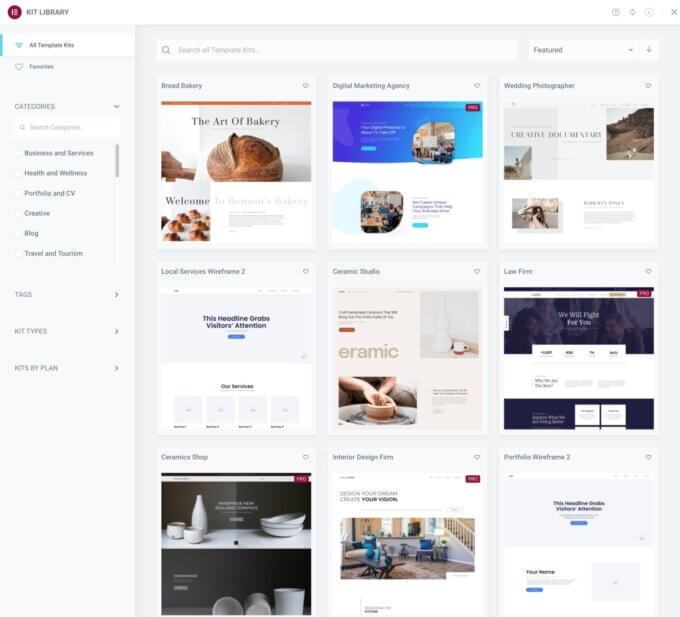Open the Featured sort dropdown
Viewport: 680px width, 617px height.
(583, 50)
